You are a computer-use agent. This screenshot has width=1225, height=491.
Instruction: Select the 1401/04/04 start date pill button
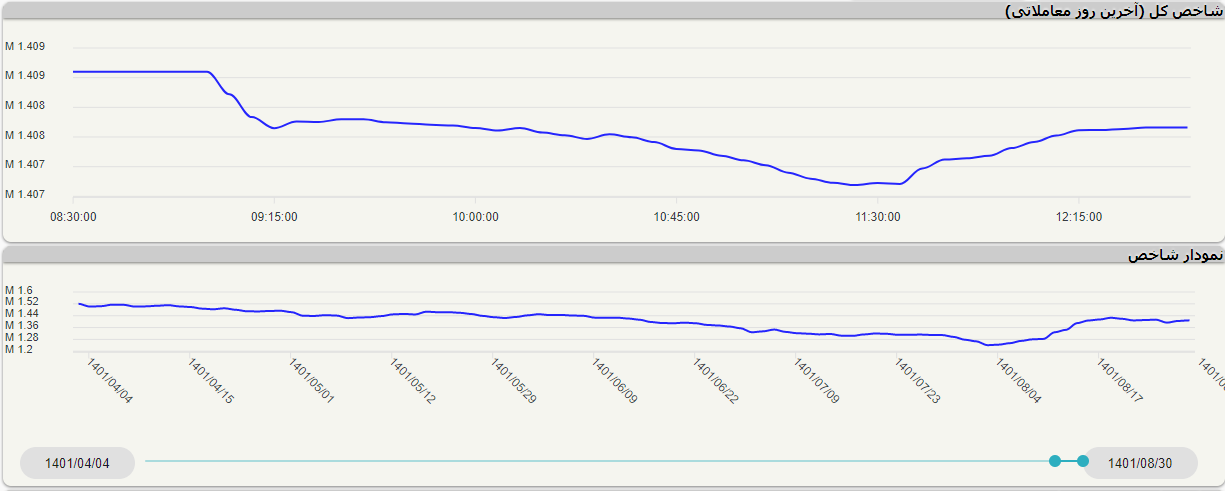coord(77,463)
